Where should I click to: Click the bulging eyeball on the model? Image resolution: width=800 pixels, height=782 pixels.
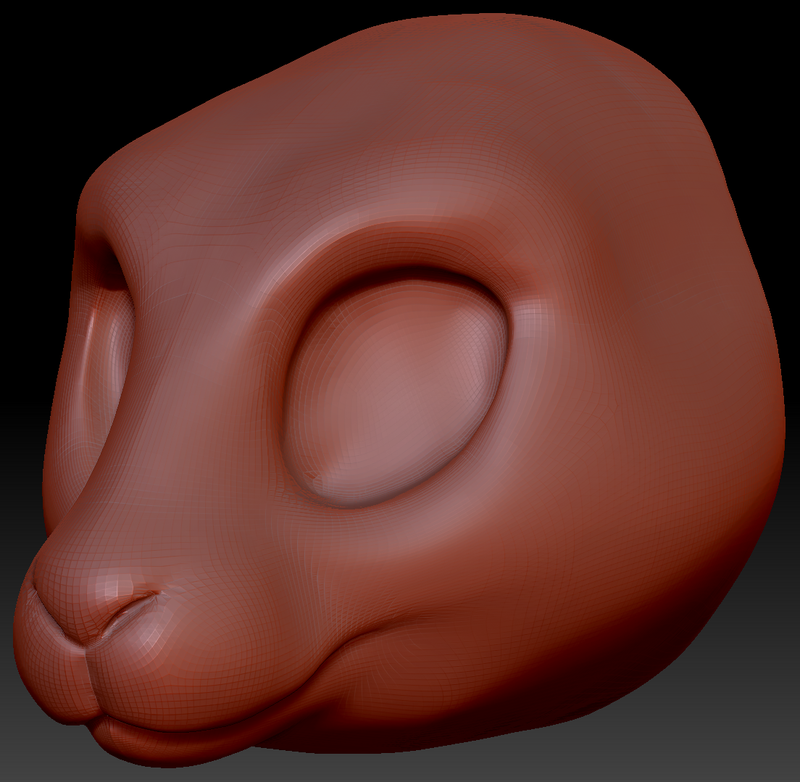pos(395,390)
